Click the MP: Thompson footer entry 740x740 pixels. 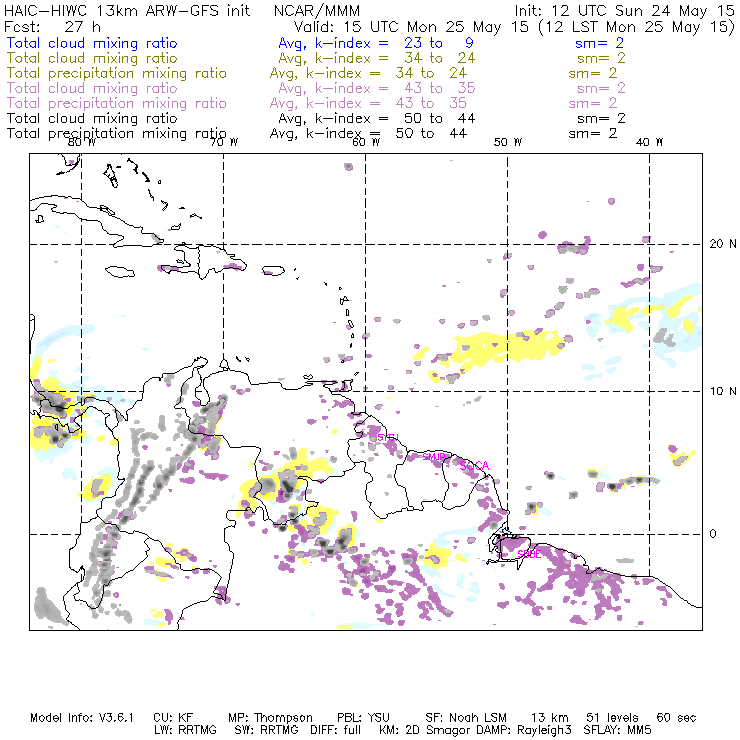[270, 718]
